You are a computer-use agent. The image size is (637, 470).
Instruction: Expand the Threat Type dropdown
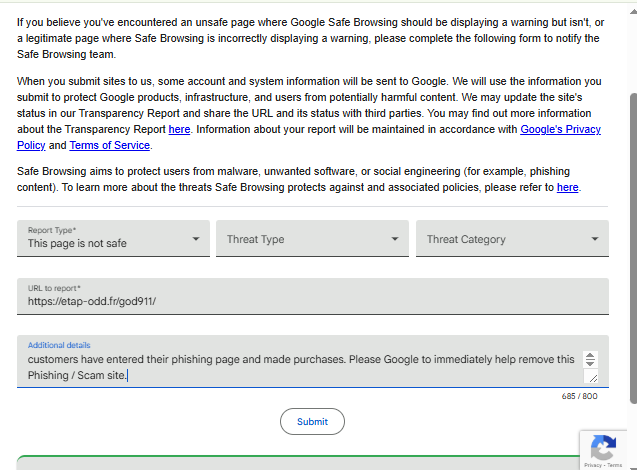tap(312, 238)
